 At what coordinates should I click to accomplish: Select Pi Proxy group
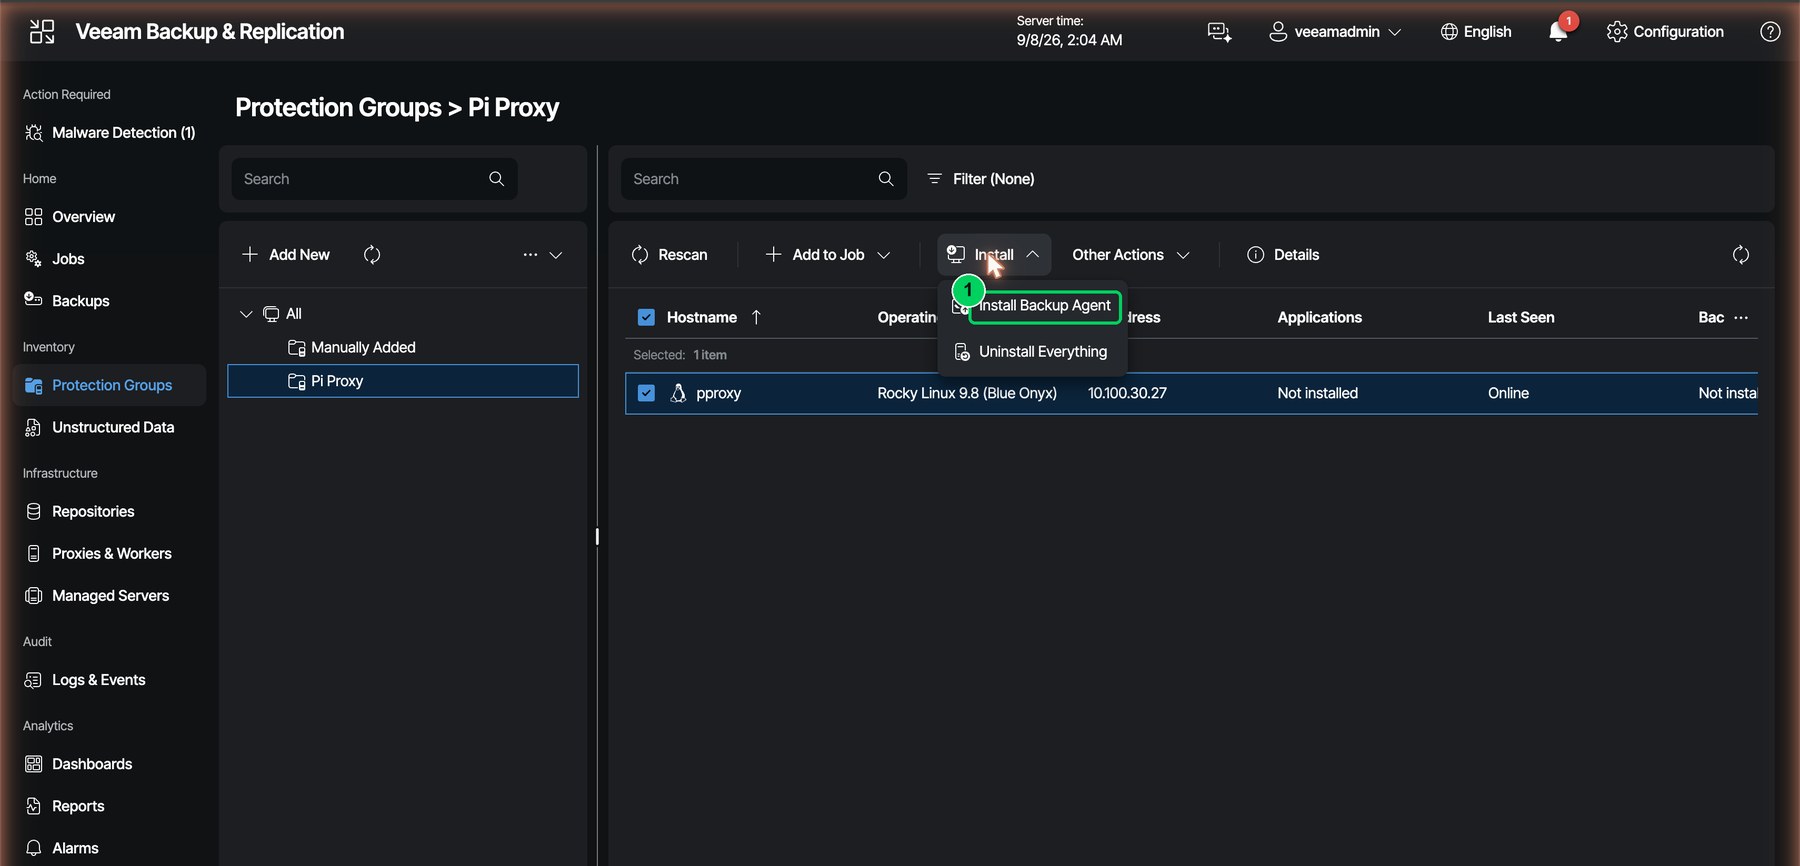pyautogui.click(x=403, y=381)
